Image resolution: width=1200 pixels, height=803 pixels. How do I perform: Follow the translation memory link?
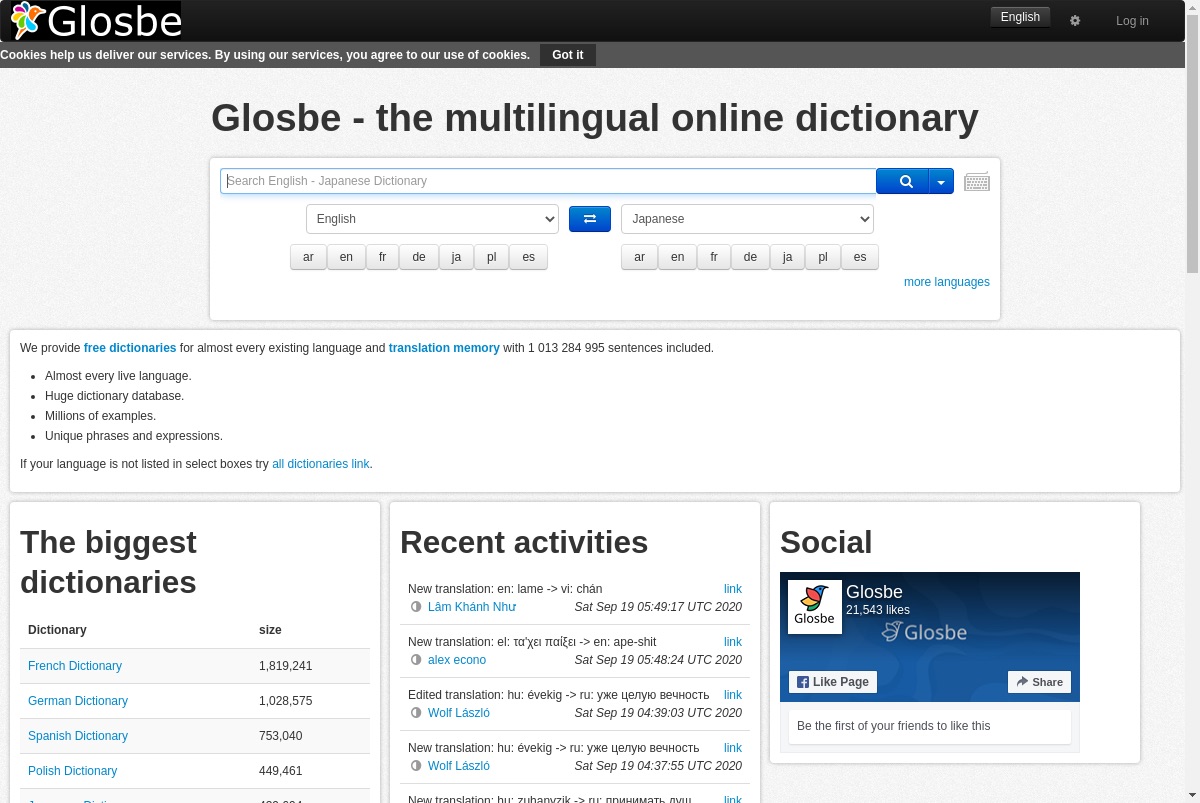pos(444,348)
